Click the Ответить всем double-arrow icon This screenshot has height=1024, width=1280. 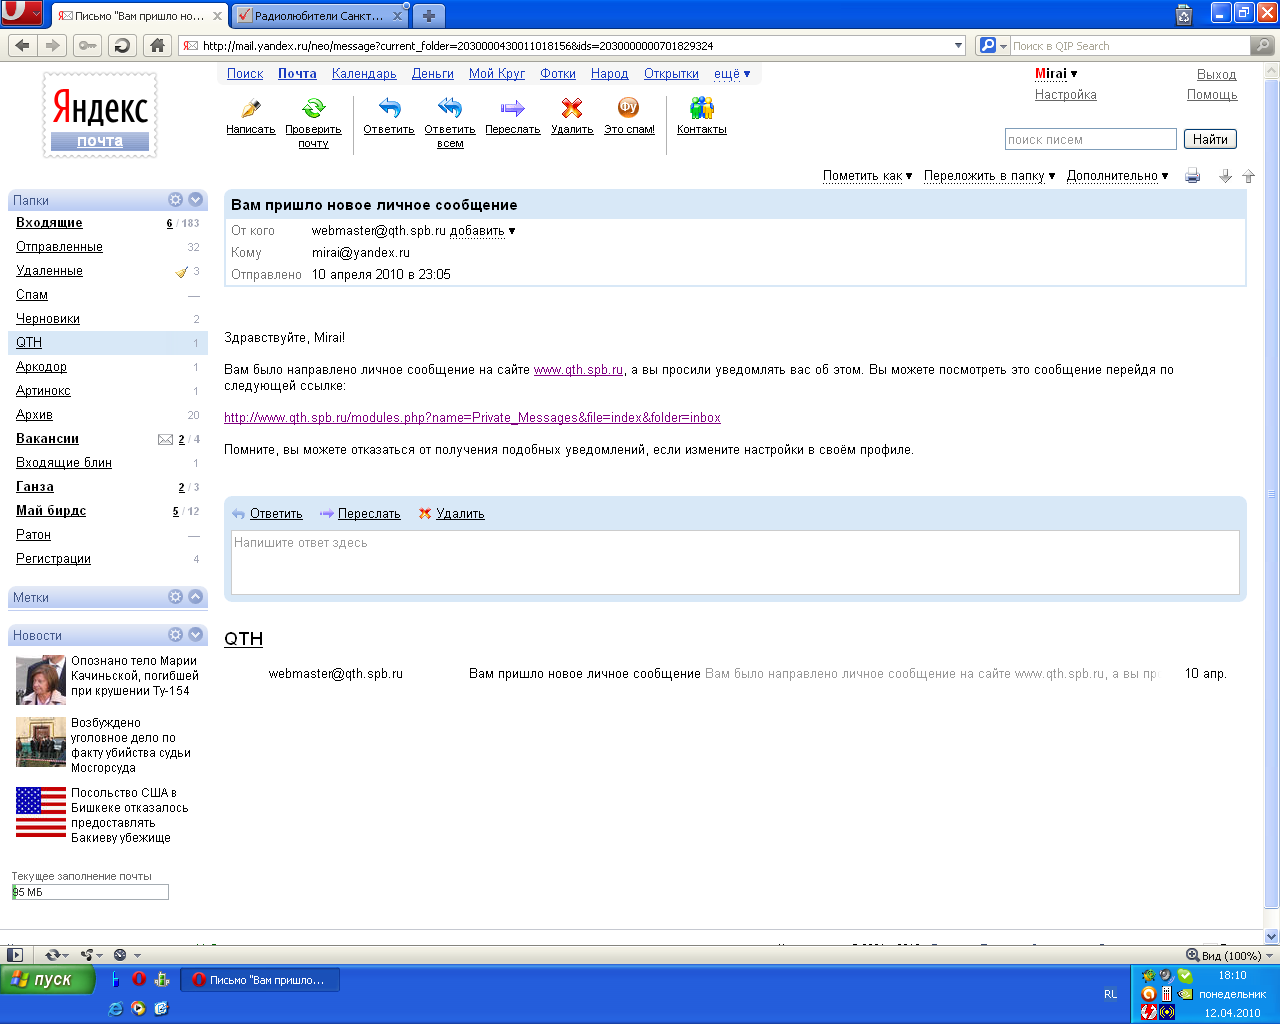tap(450, 108)
